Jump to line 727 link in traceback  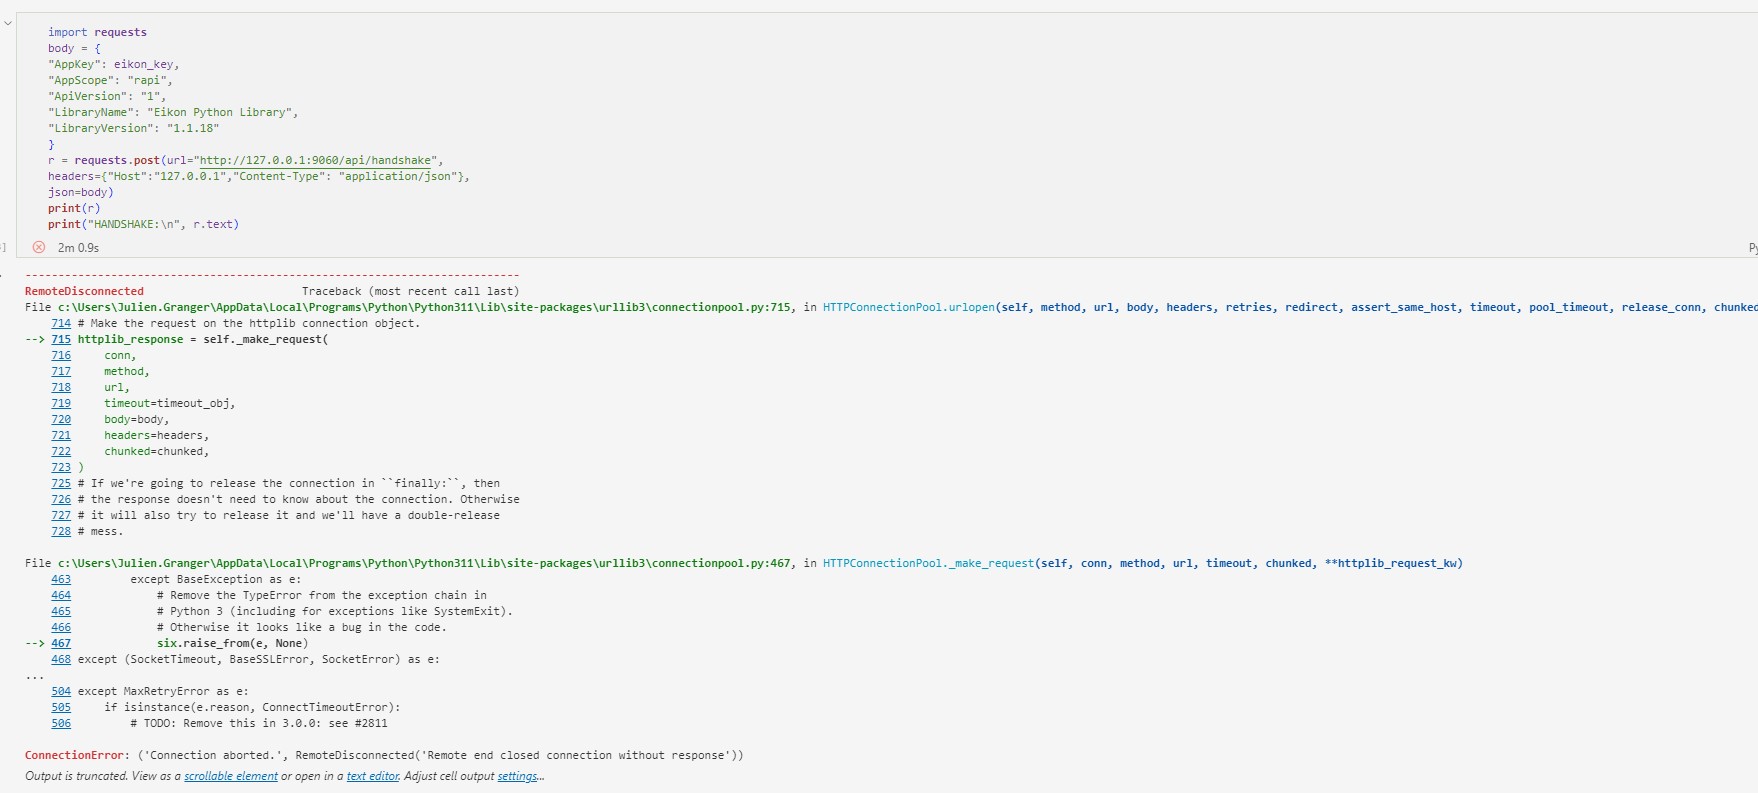61,515
